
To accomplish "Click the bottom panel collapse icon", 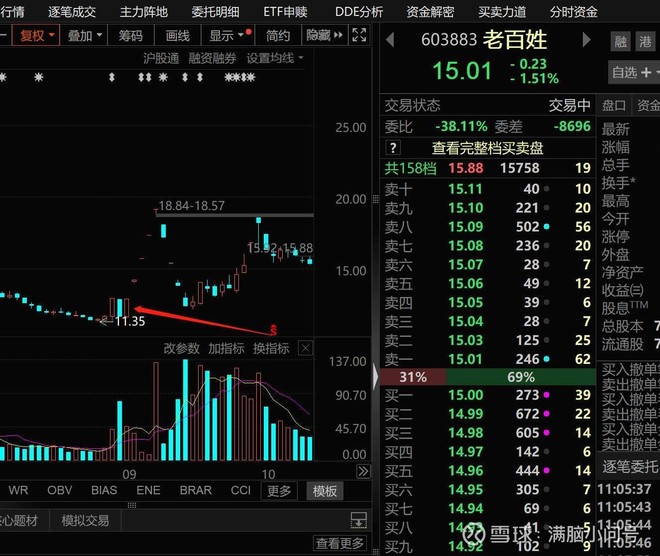I will point(359,520).
